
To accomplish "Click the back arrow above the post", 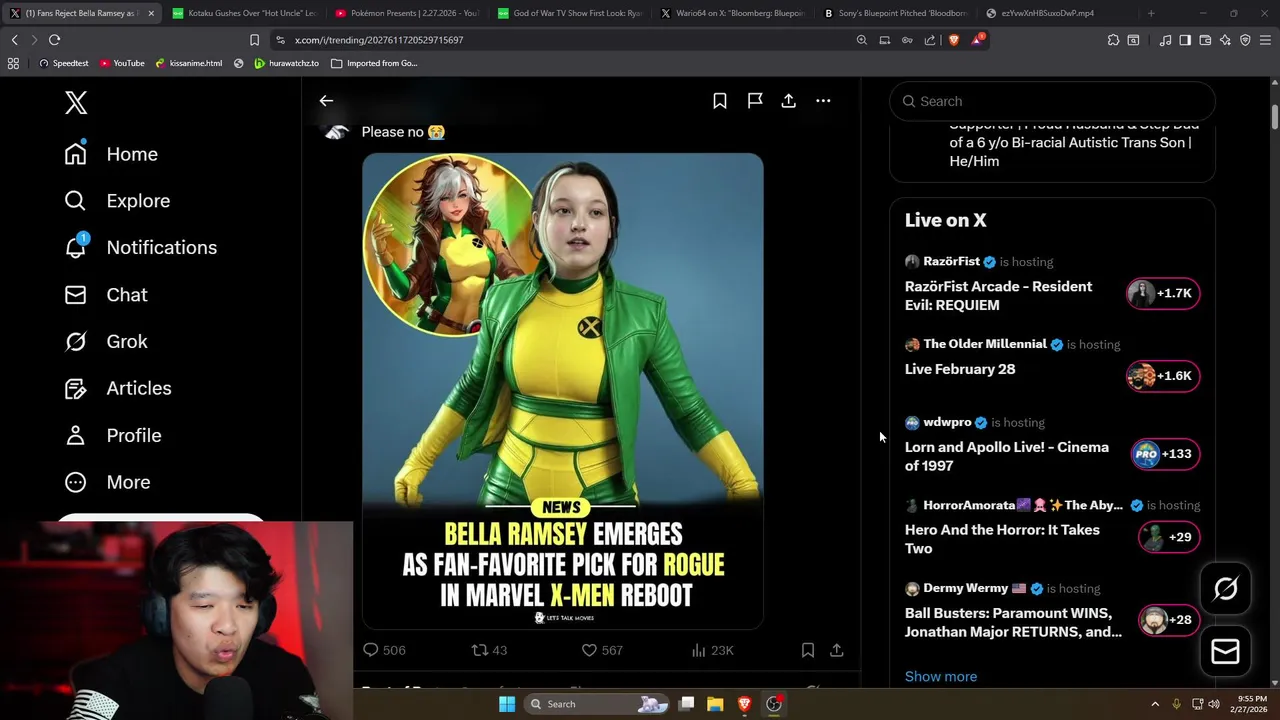I will point(326,101).
